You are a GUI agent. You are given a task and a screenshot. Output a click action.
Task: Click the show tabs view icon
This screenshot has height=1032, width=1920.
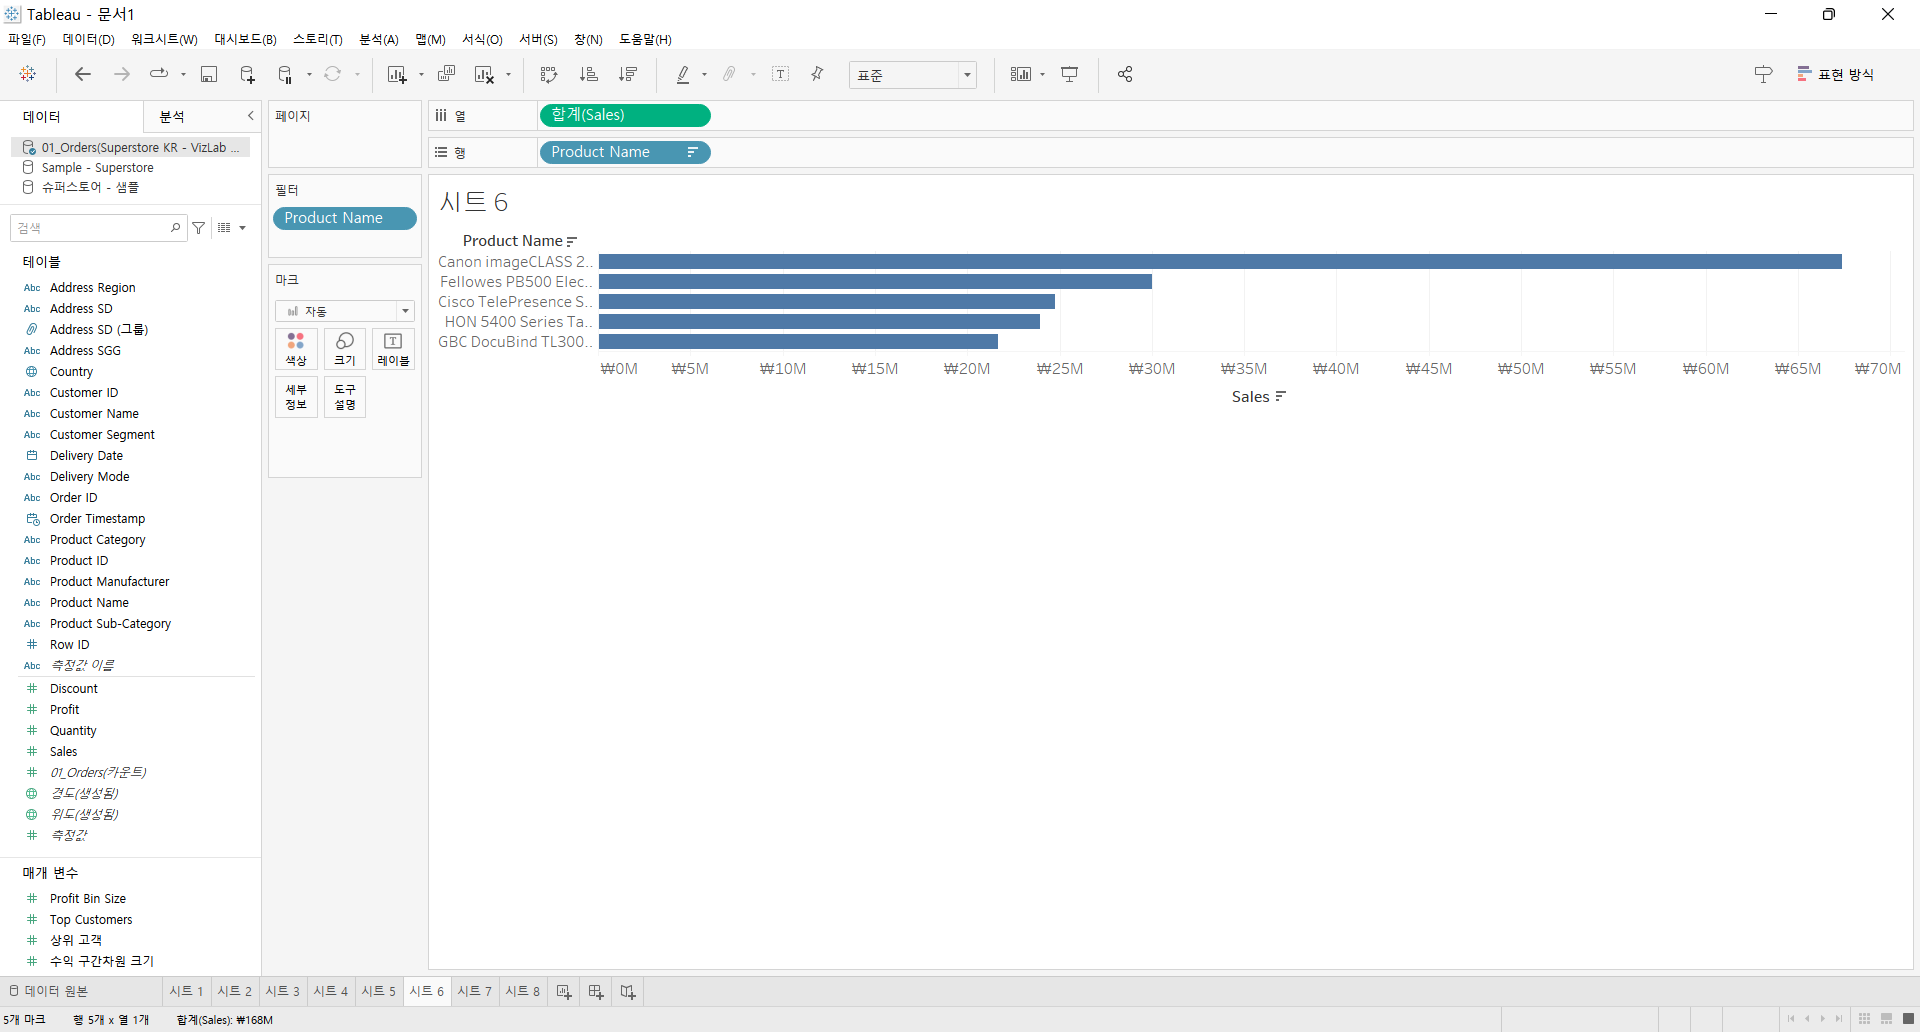coord(1908,1019)
